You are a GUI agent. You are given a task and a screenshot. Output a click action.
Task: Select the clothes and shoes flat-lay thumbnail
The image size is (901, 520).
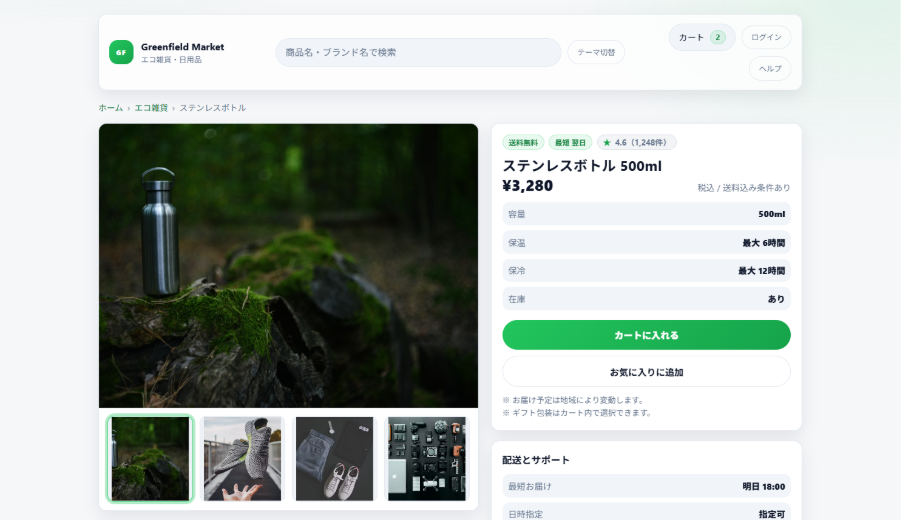click(334, 459)
